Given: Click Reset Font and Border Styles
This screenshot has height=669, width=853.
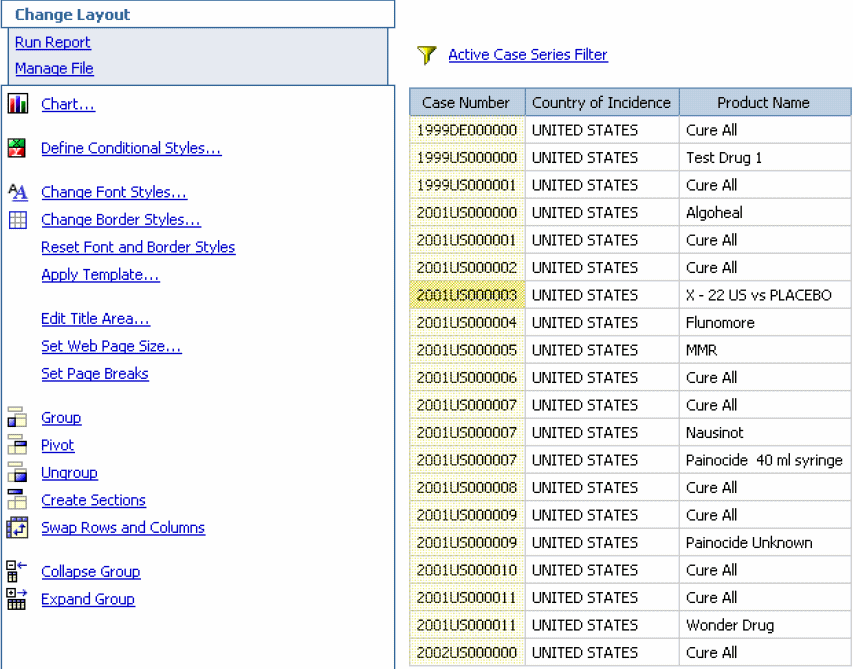Looking at the screenshot, I should pyautogui.click(x=138, y=247).
